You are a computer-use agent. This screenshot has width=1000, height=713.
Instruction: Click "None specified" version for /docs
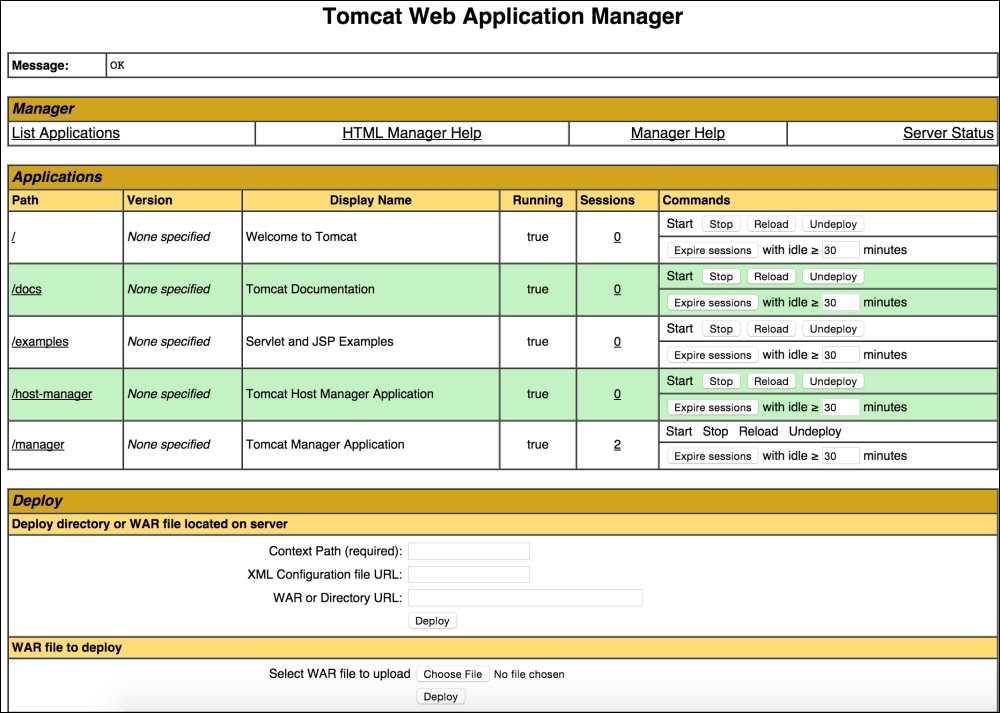tap(168, 289)
